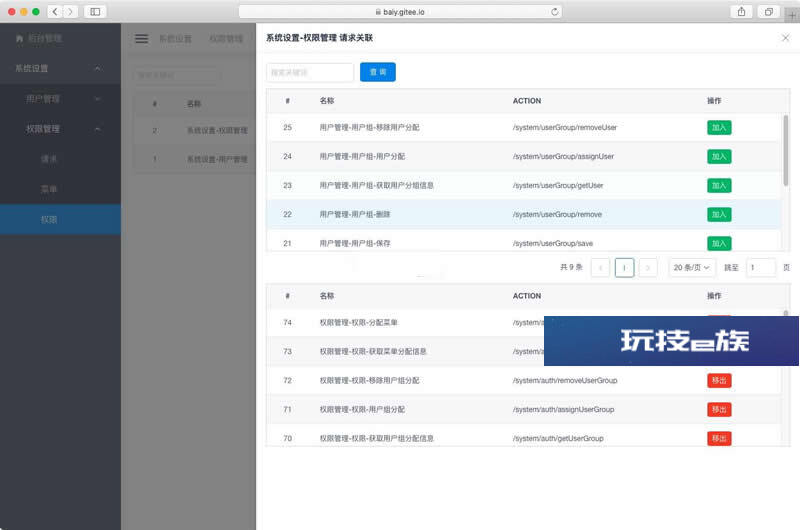Select row 用户管理-用户组-保存

[x=524, y=241]
